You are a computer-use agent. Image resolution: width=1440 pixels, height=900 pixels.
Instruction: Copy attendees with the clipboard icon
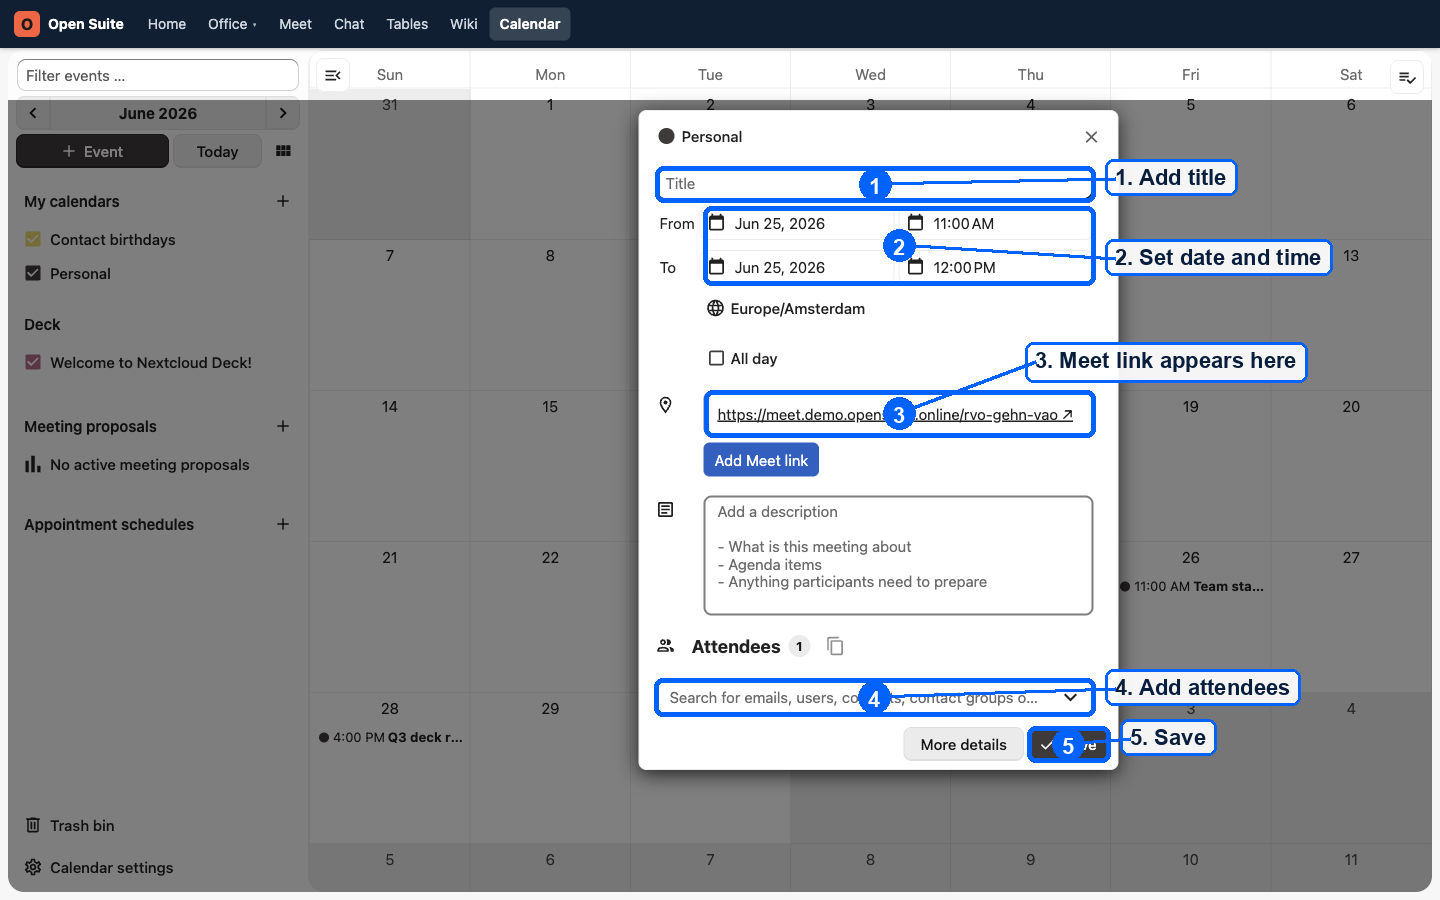coord(835,646)
